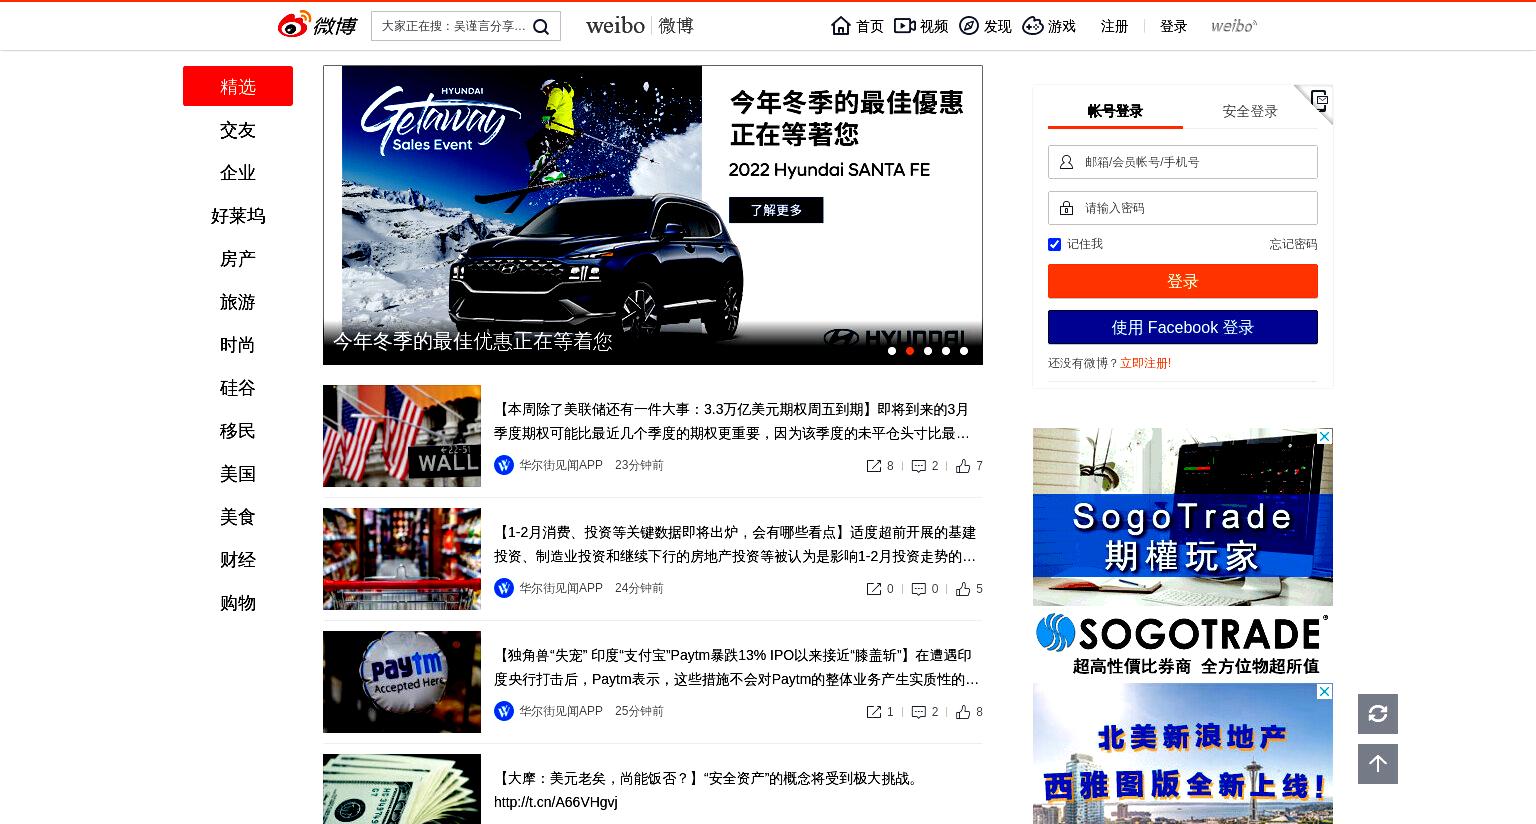Click comment icon on Paytm post
The width and height of the screenshot is (1536, 824).
[919, 712]
